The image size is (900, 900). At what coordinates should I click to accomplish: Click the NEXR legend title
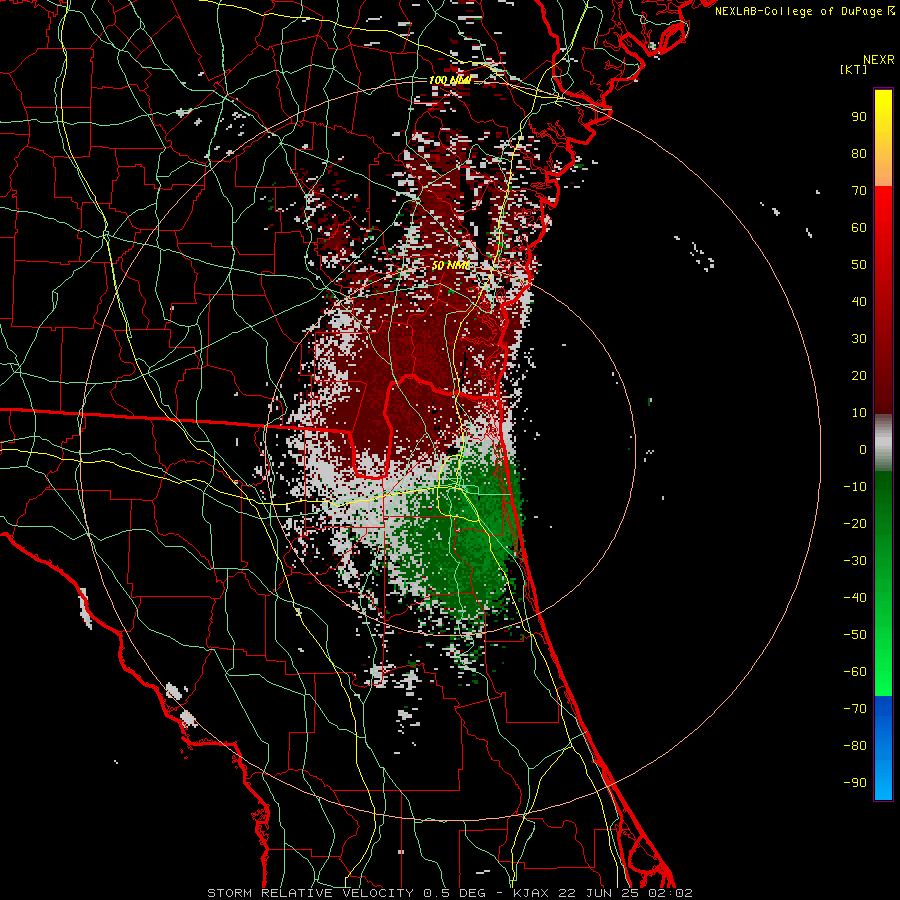[x=879, y=60]
